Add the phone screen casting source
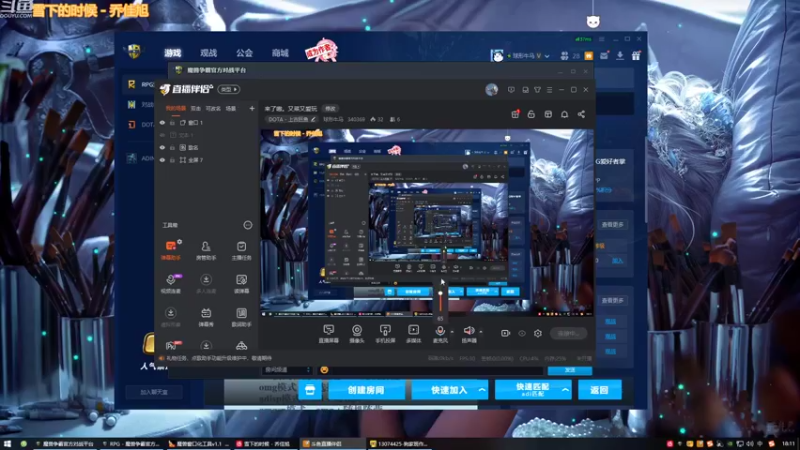Image resolution: width=800 pixels, height=450 pixels. click(385, 333)
